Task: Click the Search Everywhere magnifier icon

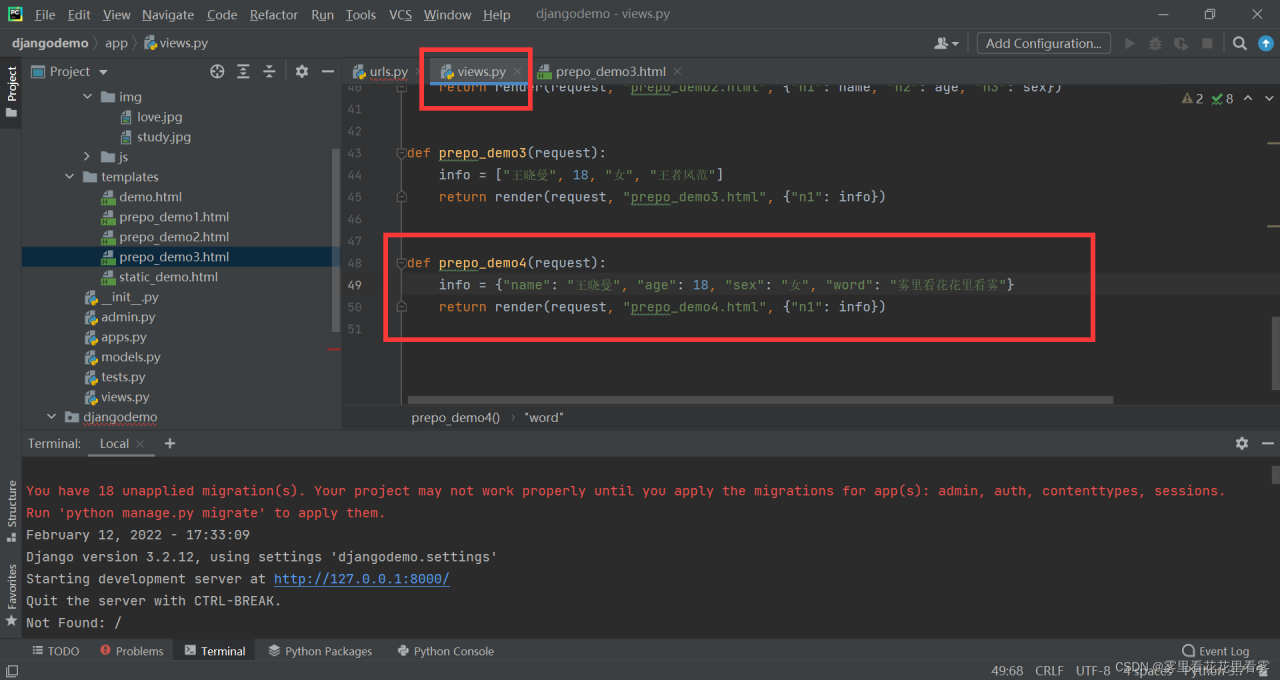Action: pos(1239,43)
